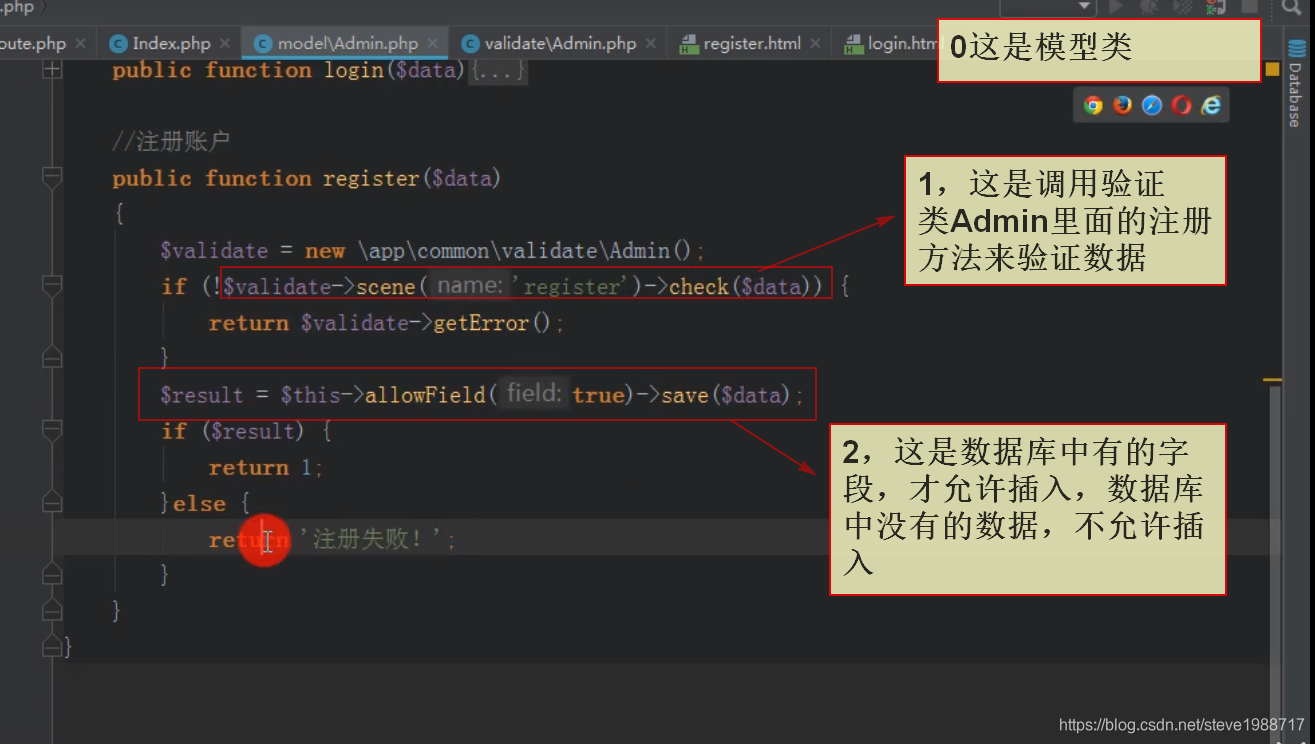Click the Run button in toolbar
The height and width of the screenshot is (744, 1315).
1117,7
